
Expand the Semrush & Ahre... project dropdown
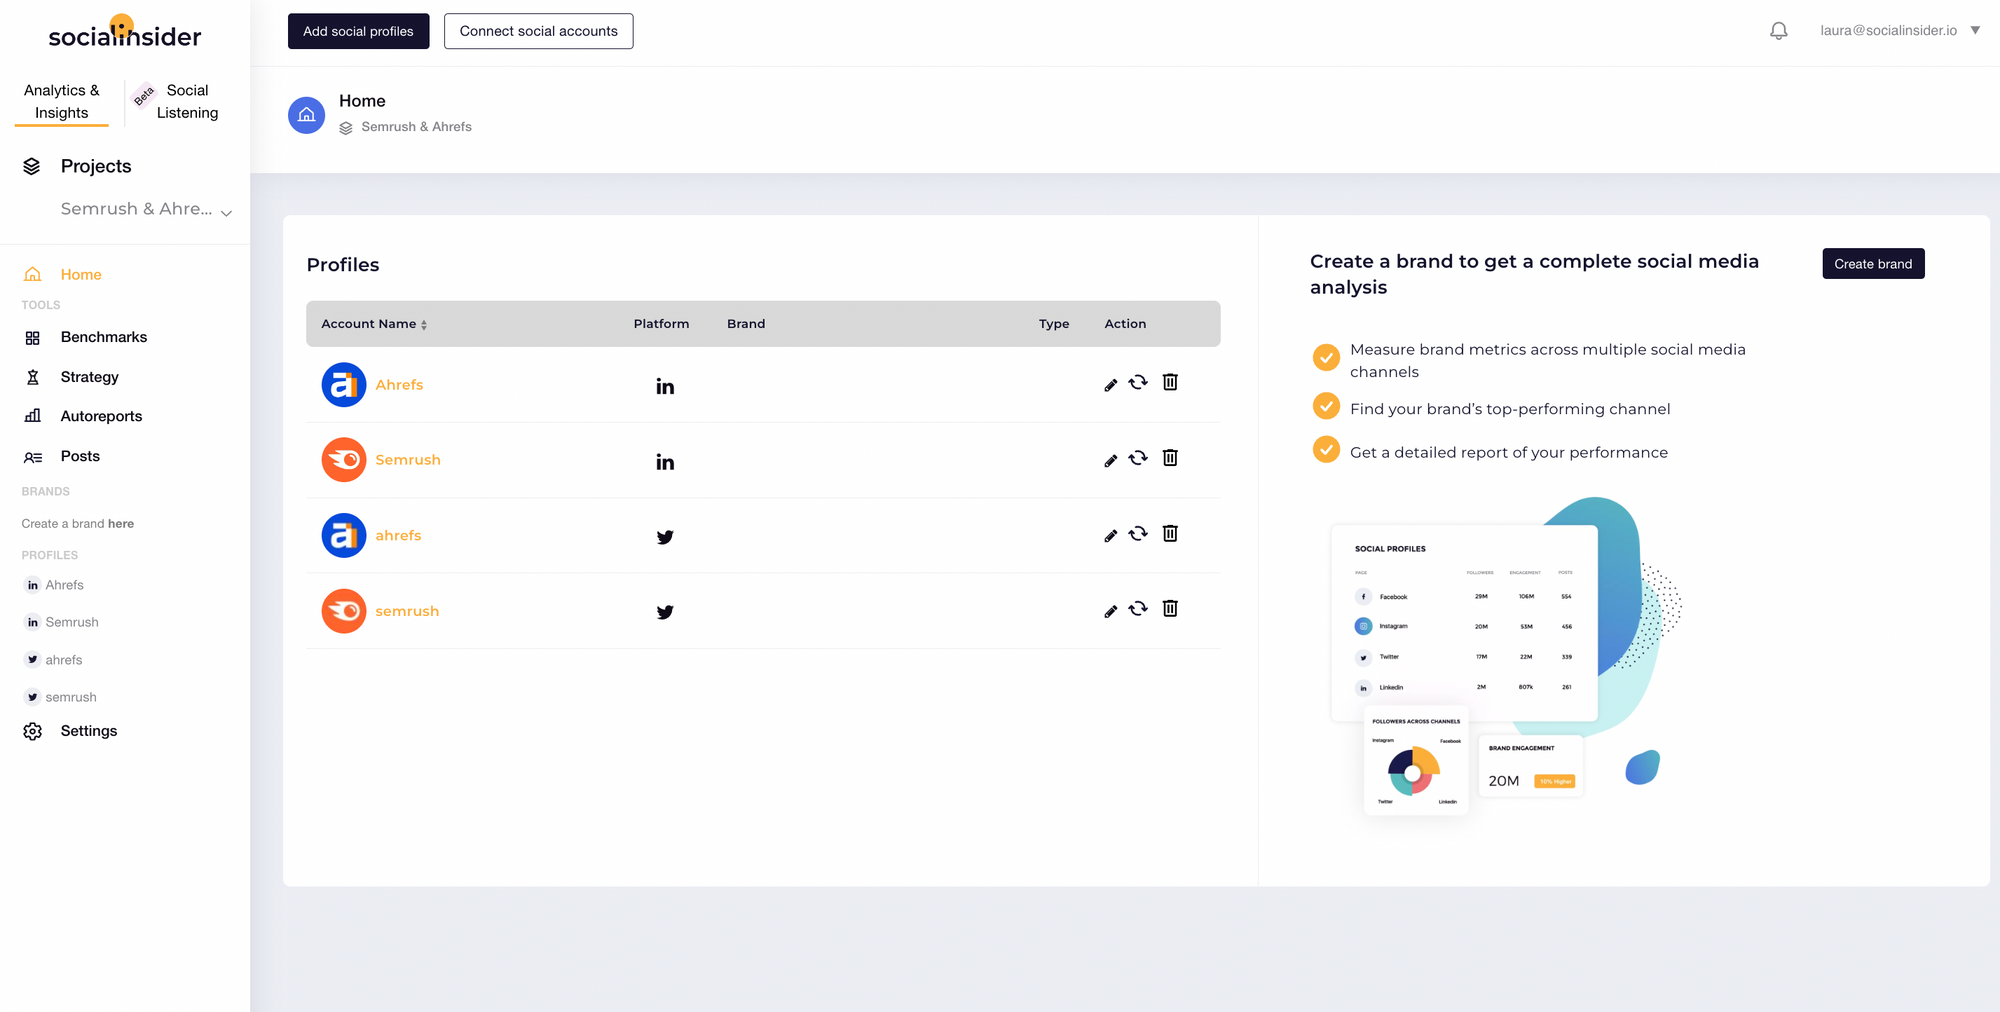(x=145, y=209)
